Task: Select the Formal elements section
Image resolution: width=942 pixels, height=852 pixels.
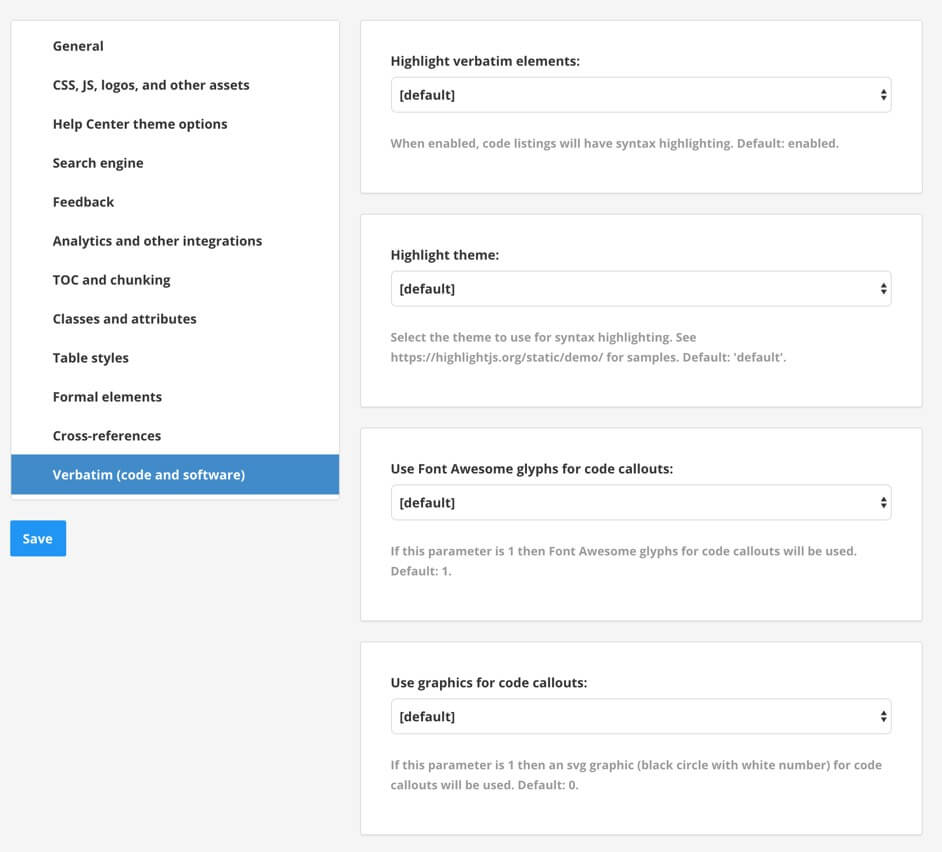Action: click(107, 397)
